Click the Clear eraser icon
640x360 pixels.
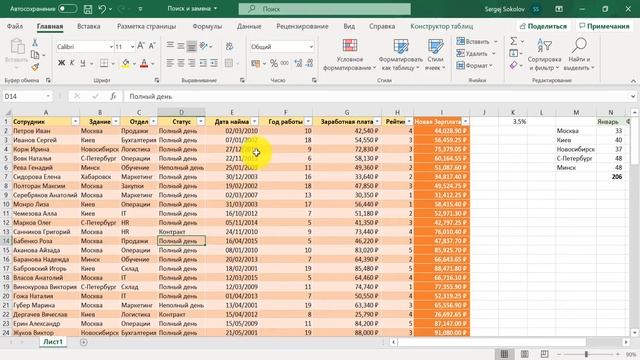(x=514, y=65)
